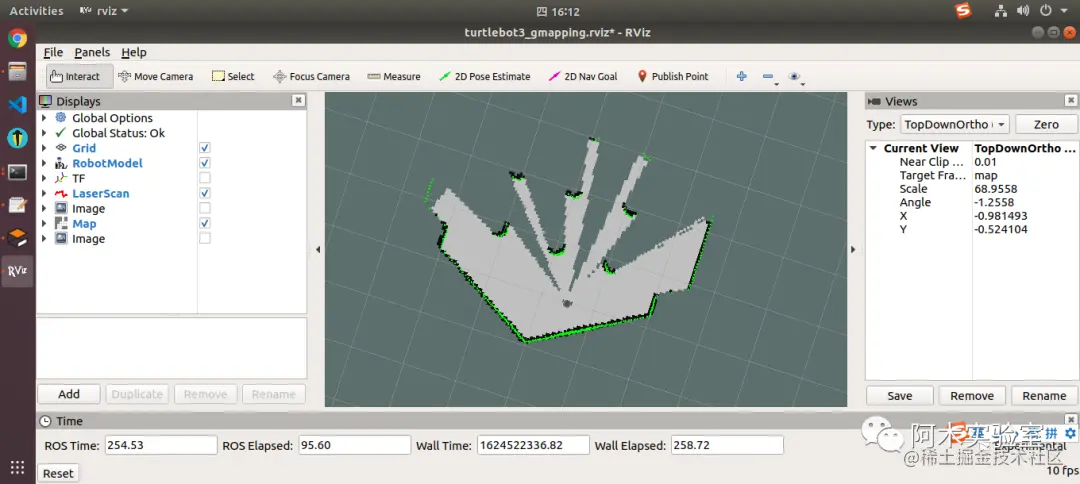Screen dimensions: 1080x484
Task: Open the text editor dock icon
Action: pos(17,204)
